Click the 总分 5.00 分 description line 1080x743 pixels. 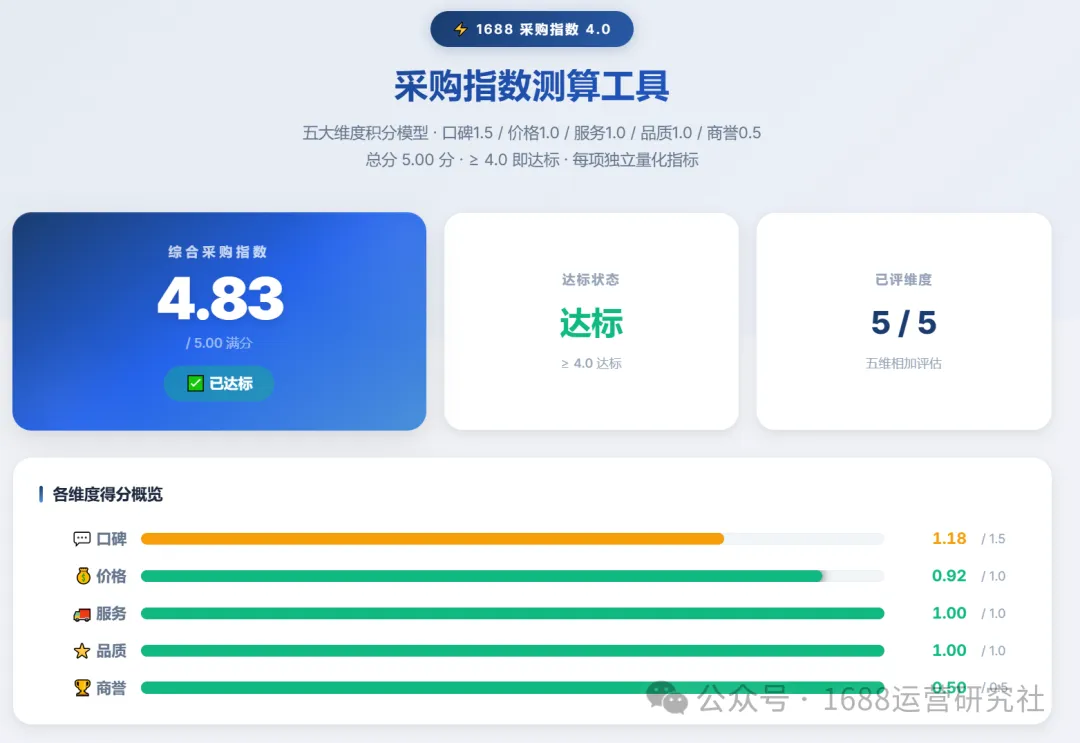(x=532, y=160)
